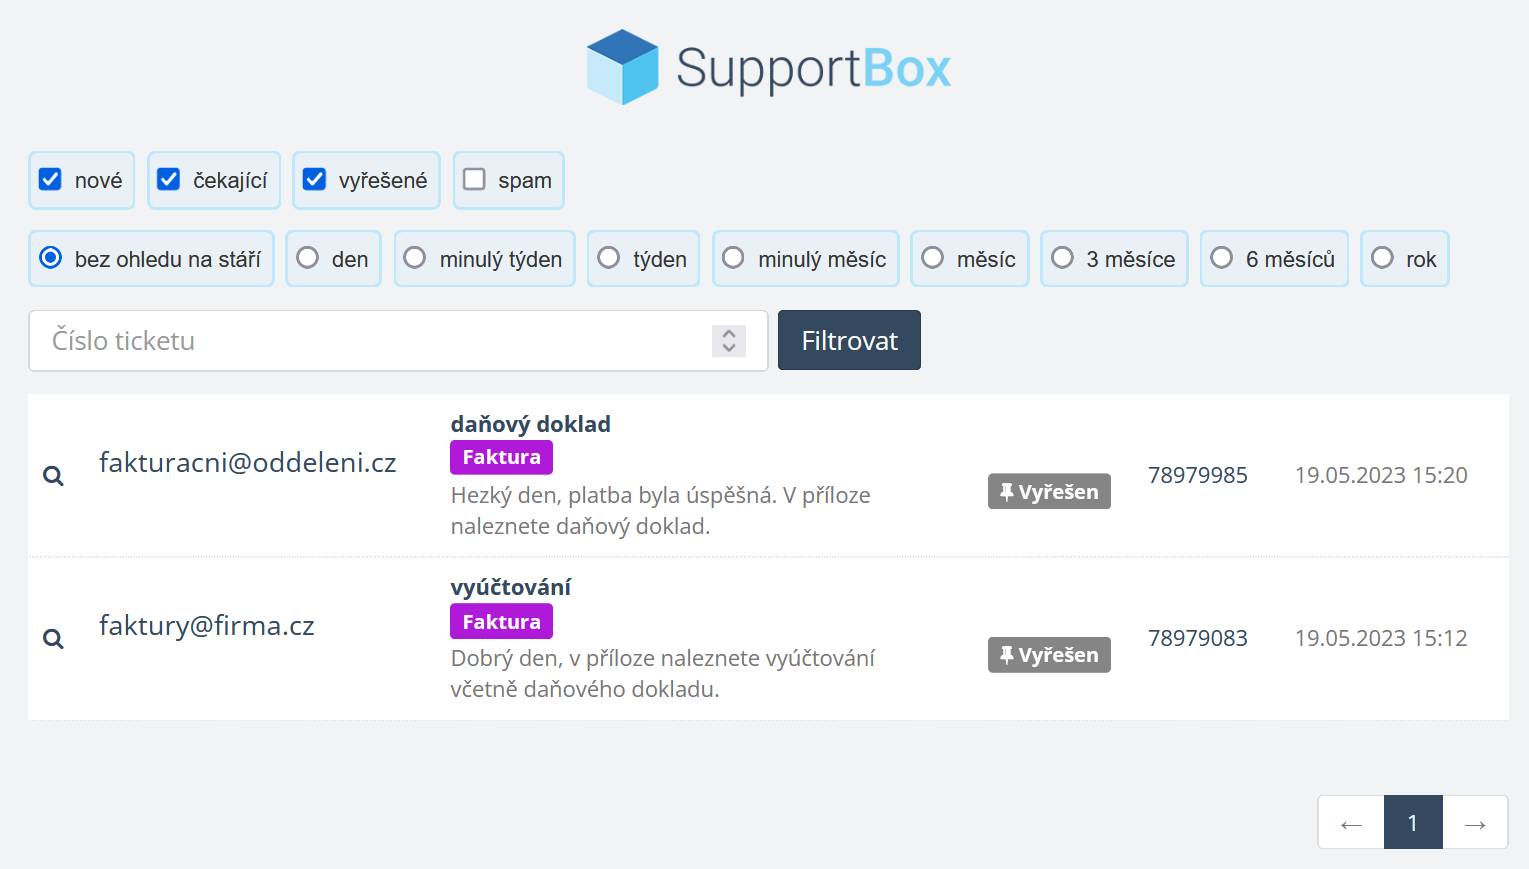Image resolution: width=1529 pixels, height=869 pixels.
Task: Click sender faktury@firma.cz
Action: [206, 625]
